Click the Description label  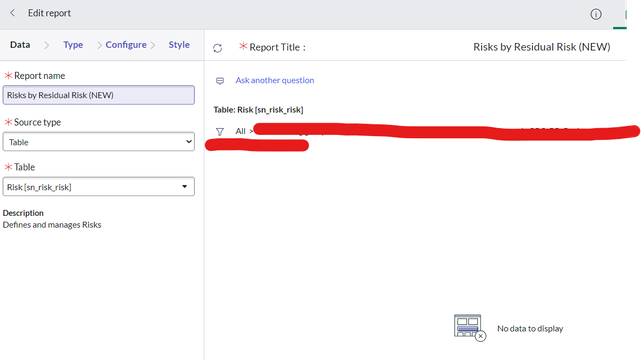pos(23,213)
